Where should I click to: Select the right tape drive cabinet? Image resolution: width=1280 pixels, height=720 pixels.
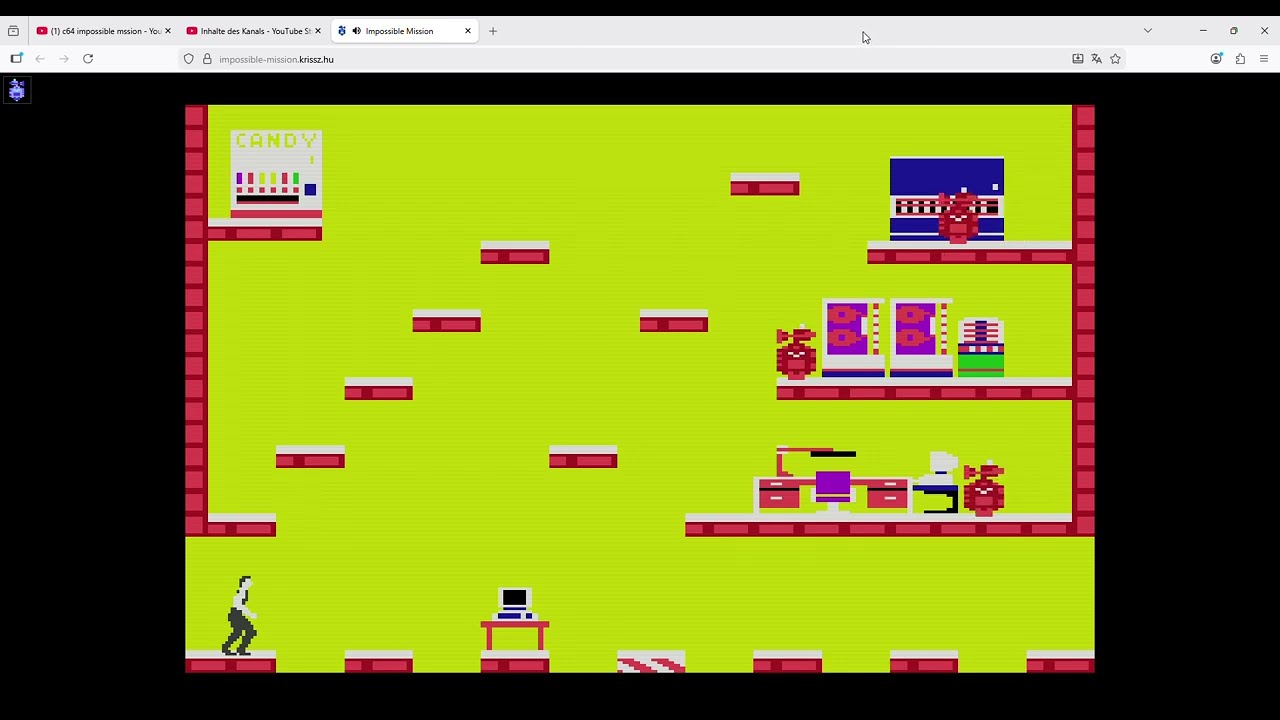tap(921, 338)
